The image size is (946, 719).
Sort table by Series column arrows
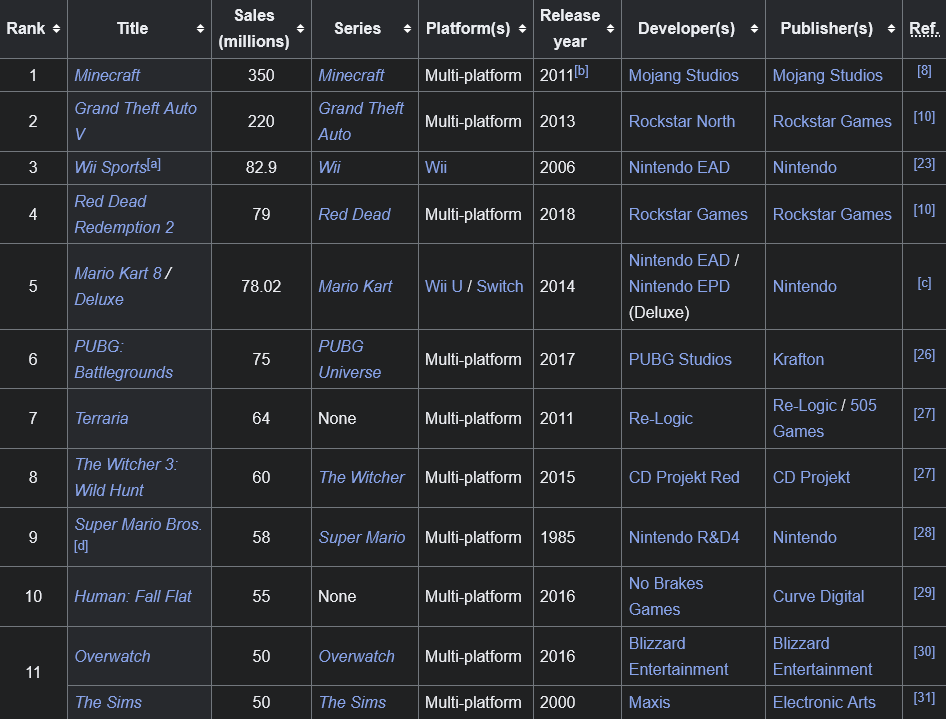tap(407, 29)
